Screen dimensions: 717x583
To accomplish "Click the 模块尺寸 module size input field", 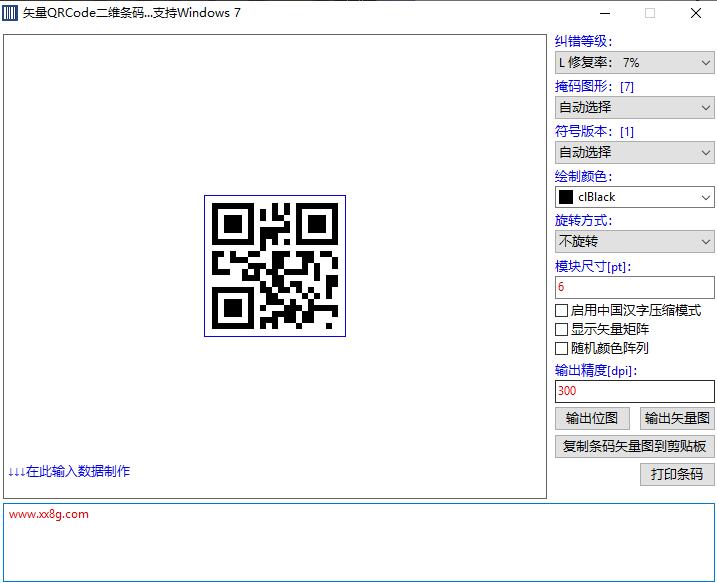I will tap(635, 287).
